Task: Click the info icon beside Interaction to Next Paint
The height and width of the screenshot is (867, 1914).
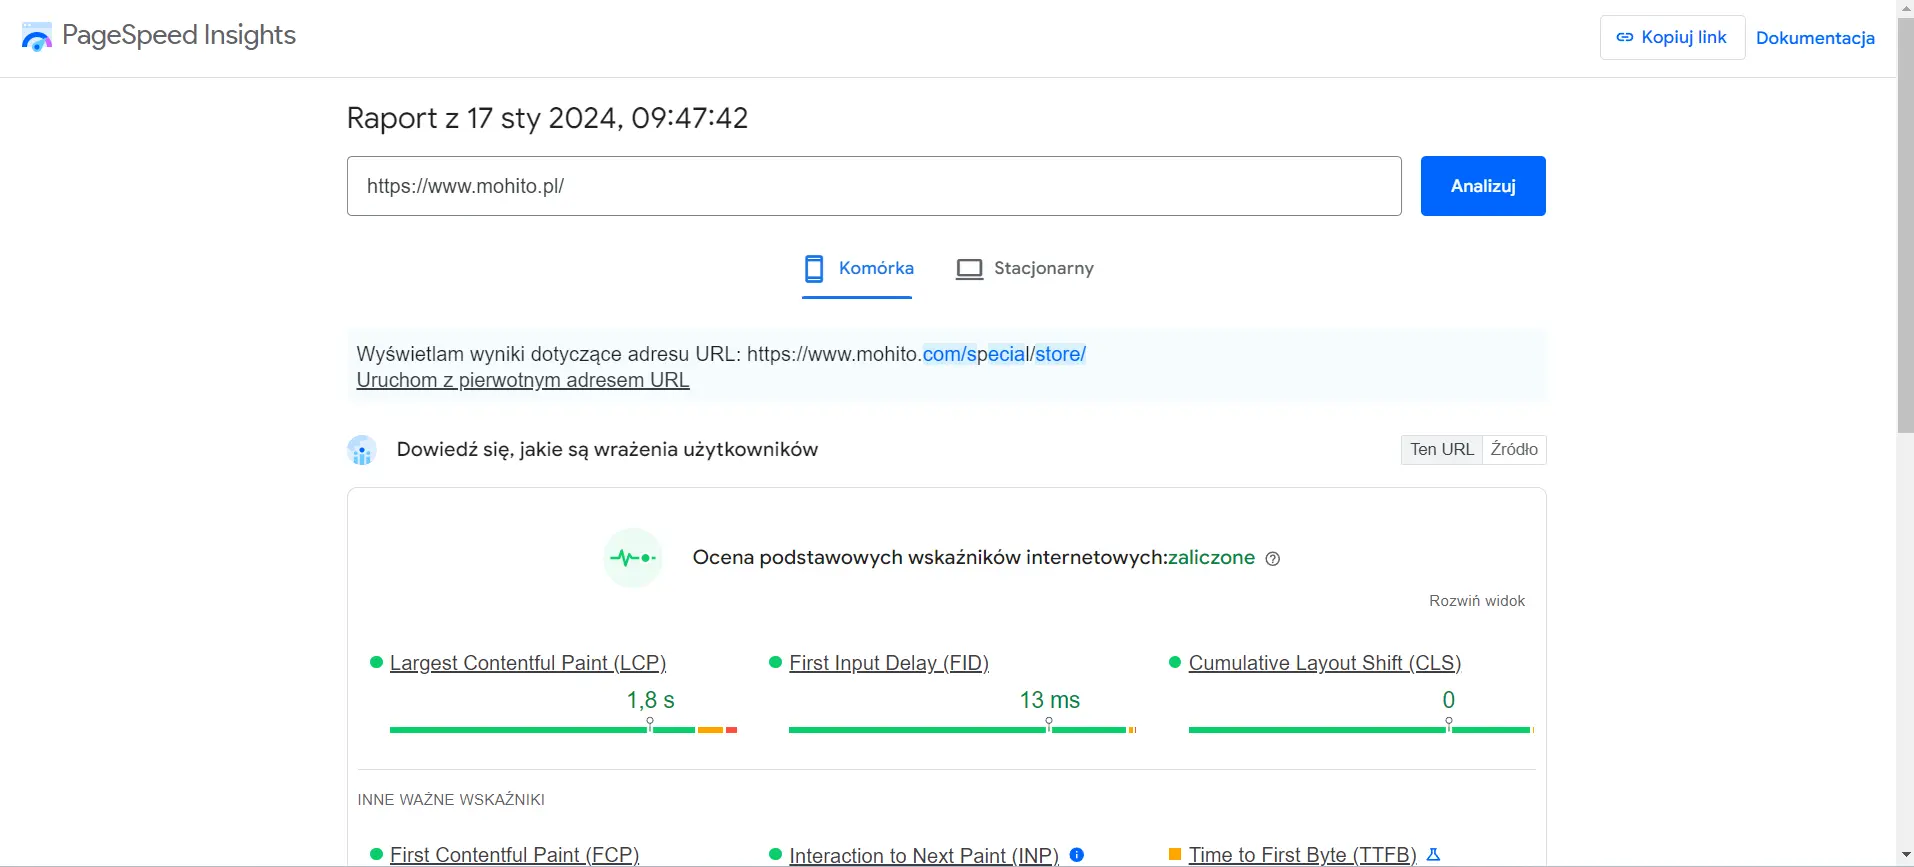Action: [1077, 855]
